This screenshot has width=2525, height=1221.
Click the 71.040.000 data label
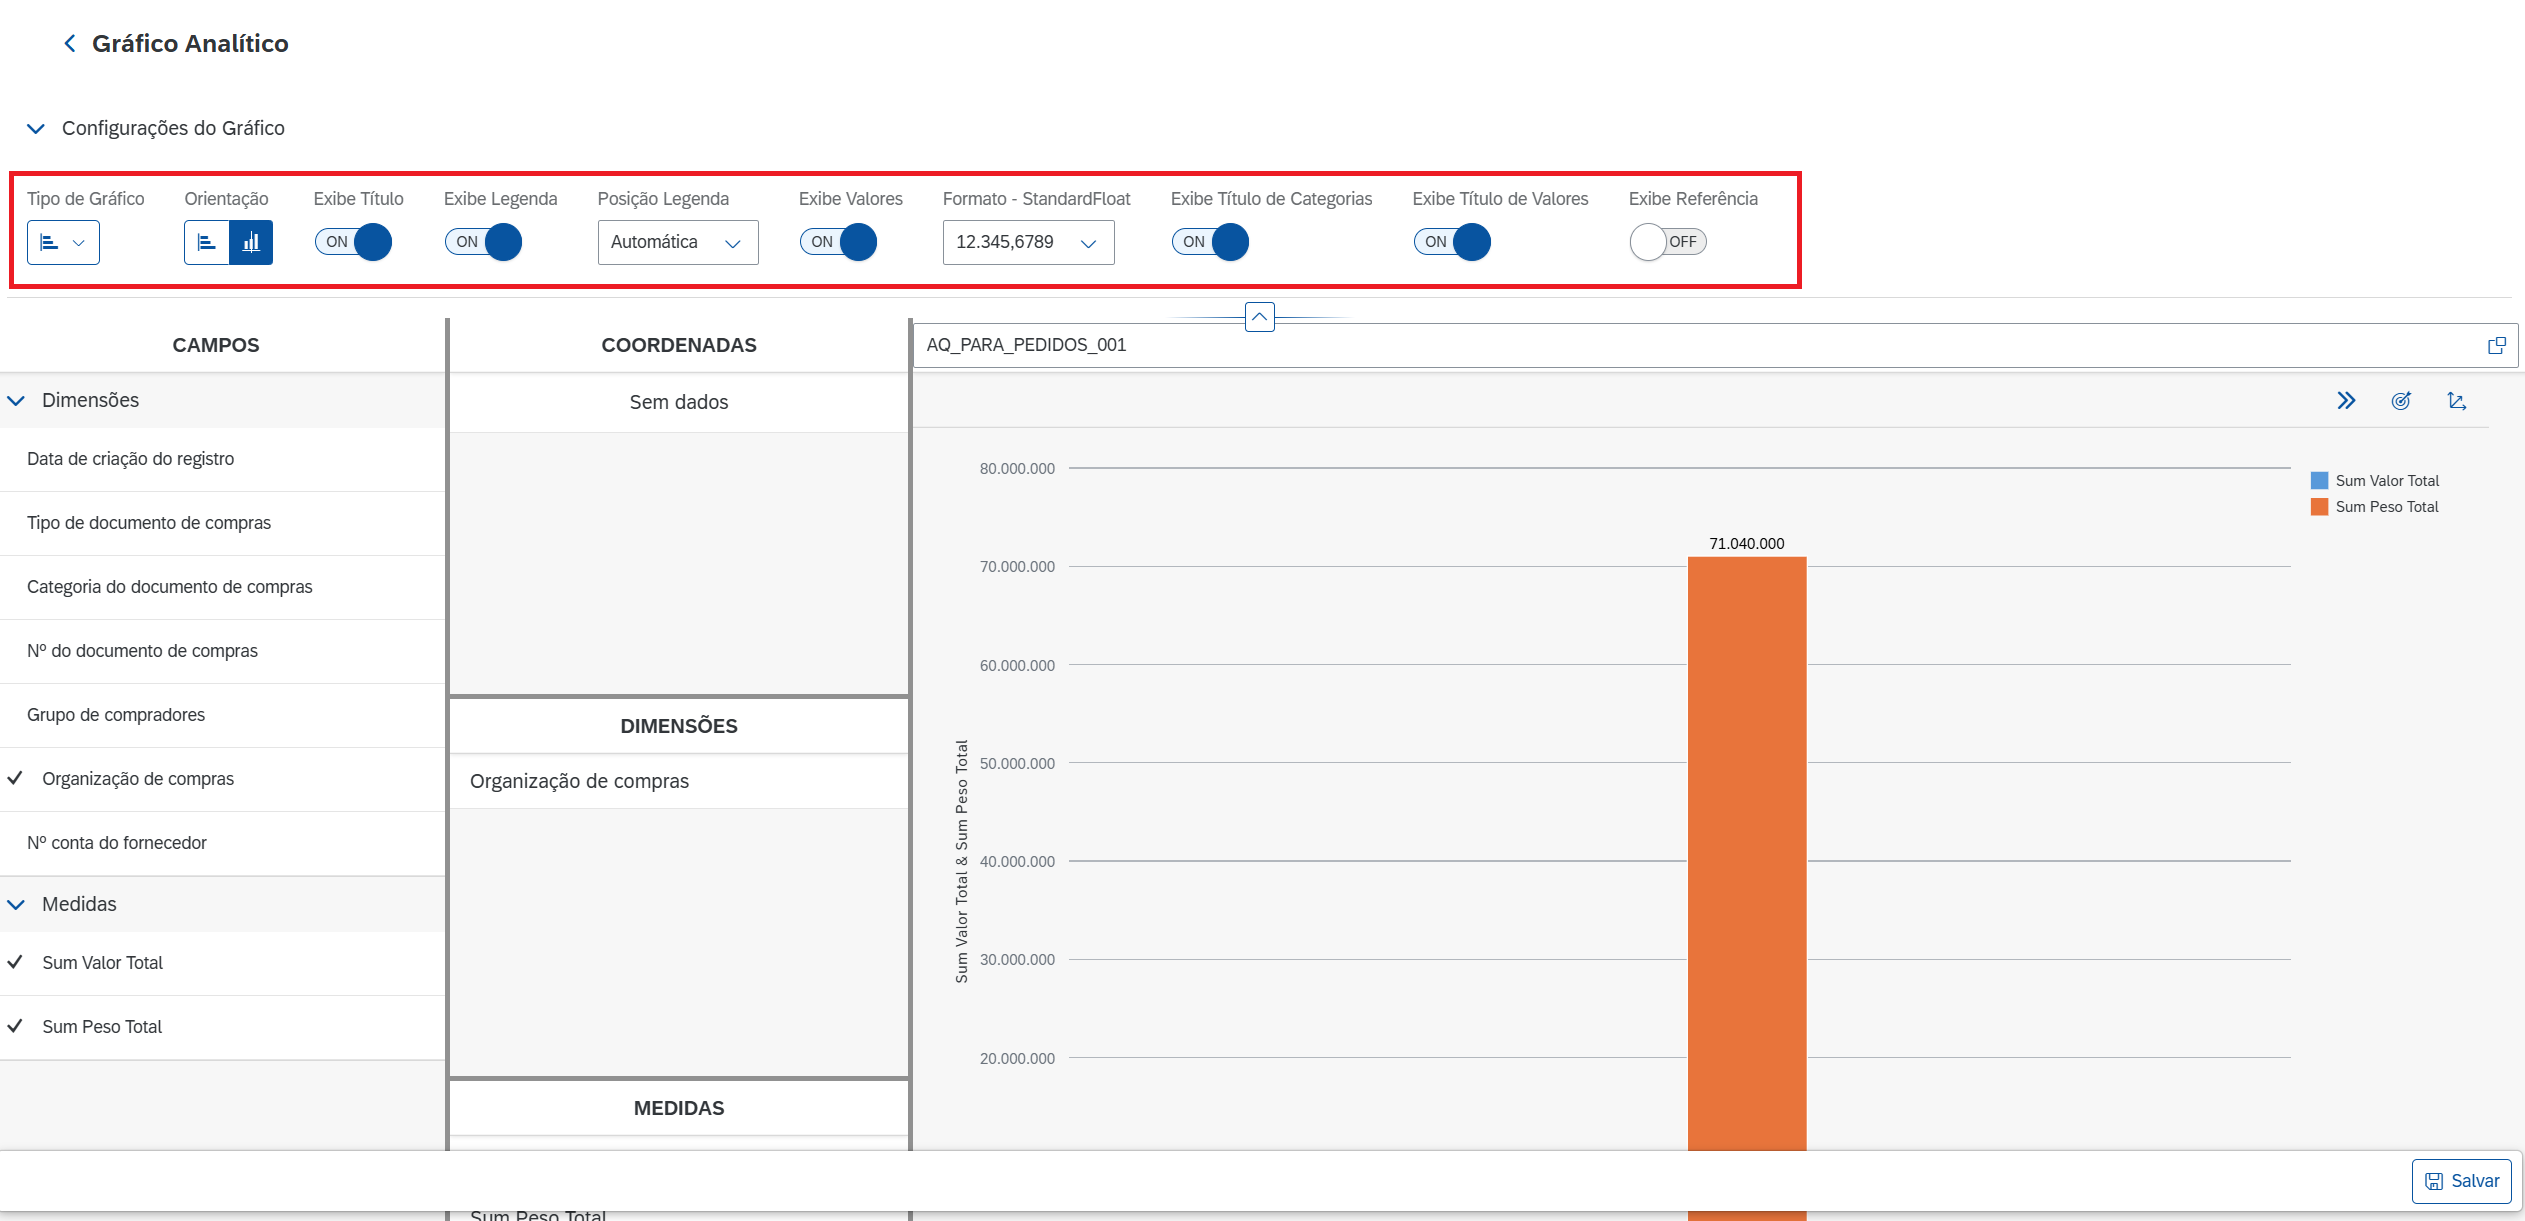coord(1747,544)
